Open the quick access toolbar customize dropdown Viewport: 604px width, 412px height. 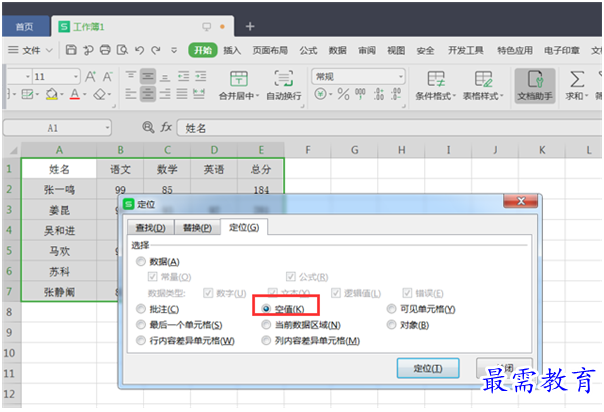click(x=174, y=50)
